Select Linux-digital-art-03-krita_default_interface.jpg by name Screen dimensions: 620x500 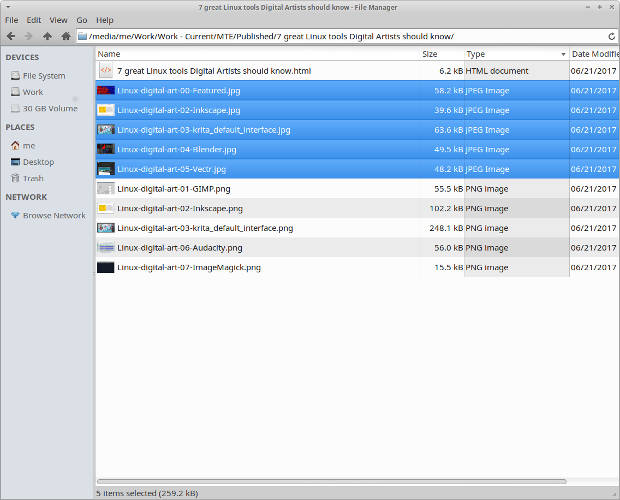[x=204, y=130]
